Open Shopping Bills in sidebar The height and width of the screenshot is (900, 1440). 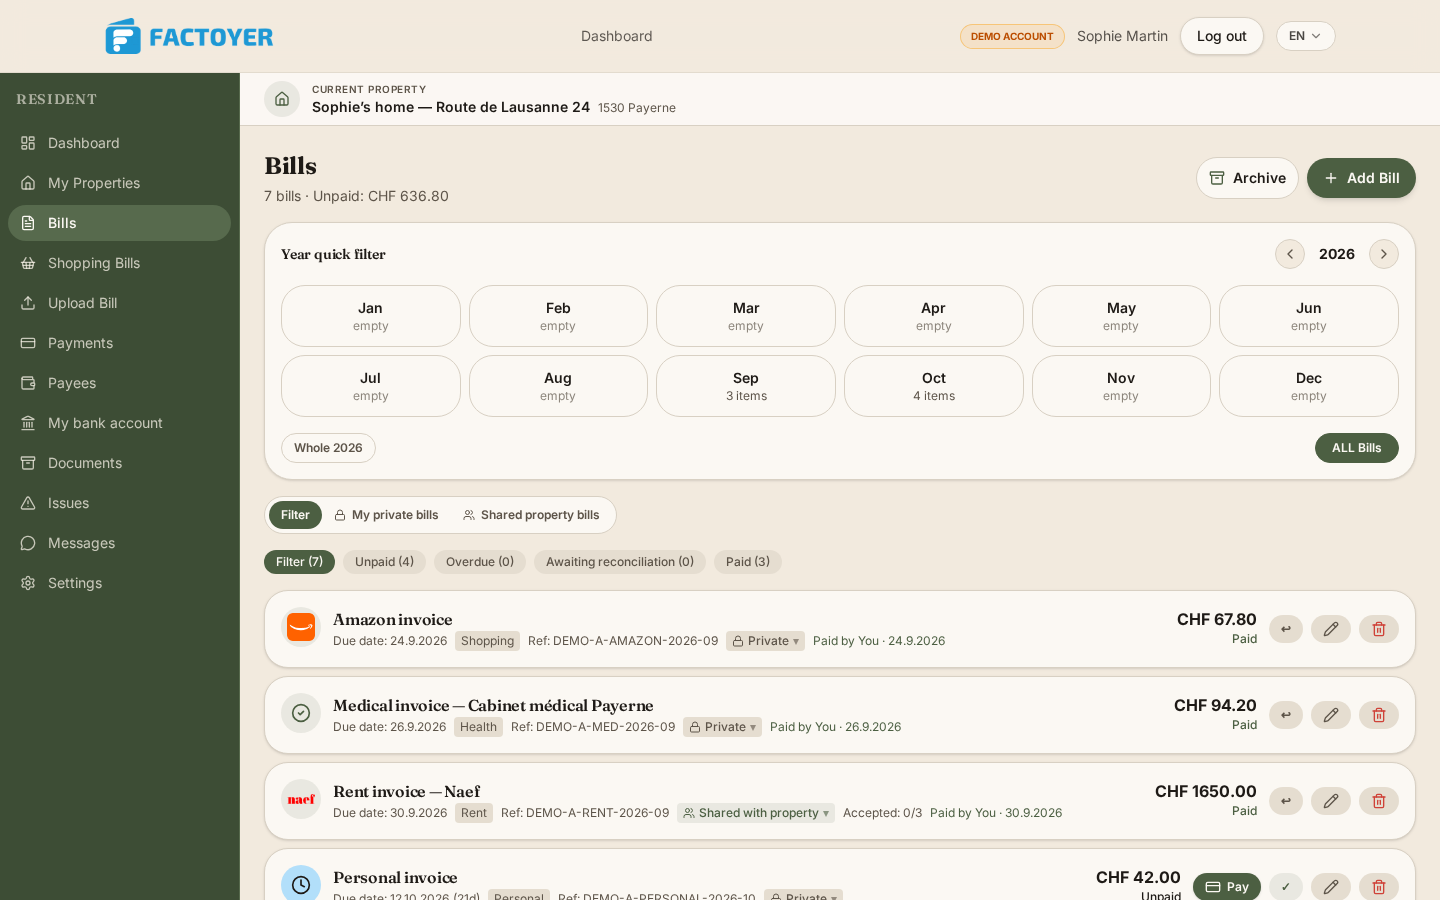(x=119, y=263)
